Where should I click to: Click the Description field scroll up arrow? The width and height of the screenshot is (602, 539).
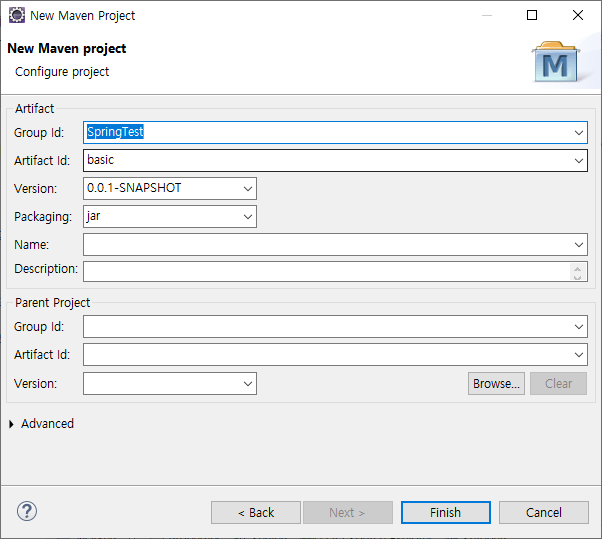click(x=577, y=269)
